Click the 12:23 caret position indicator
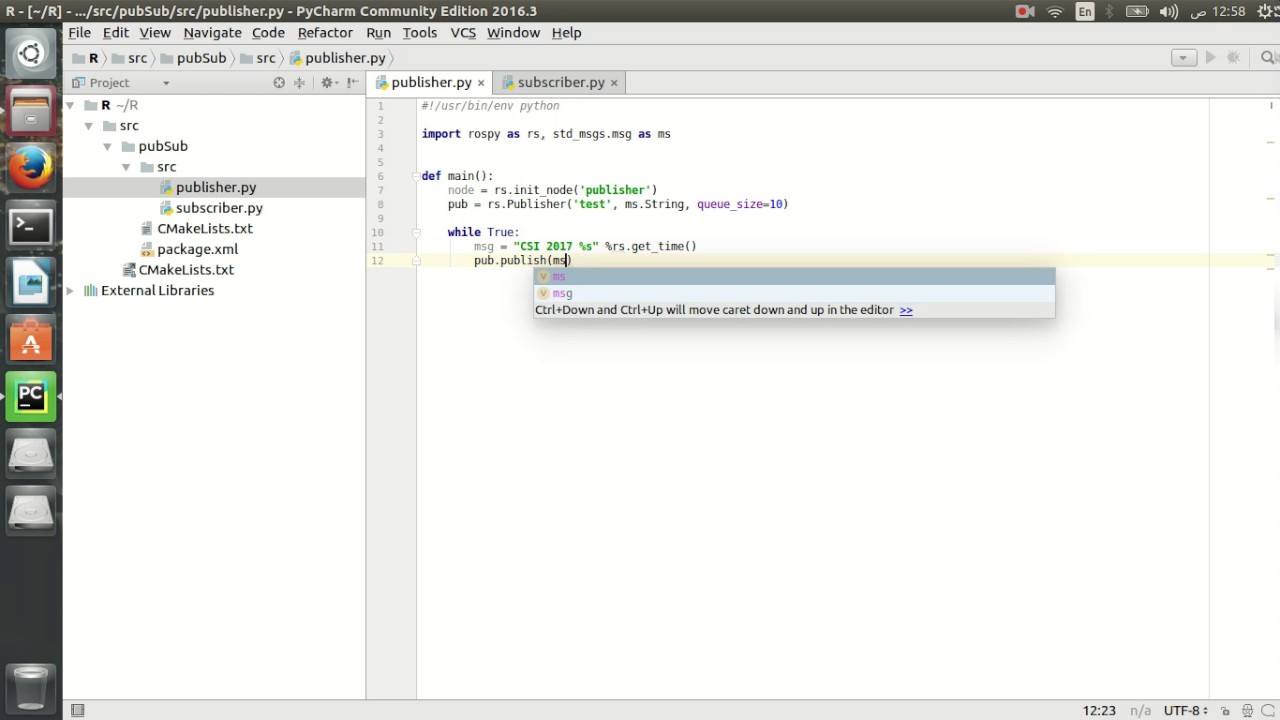Image resolution: width=1280 pixels, height=720 pixels. tap(1099, 711)
